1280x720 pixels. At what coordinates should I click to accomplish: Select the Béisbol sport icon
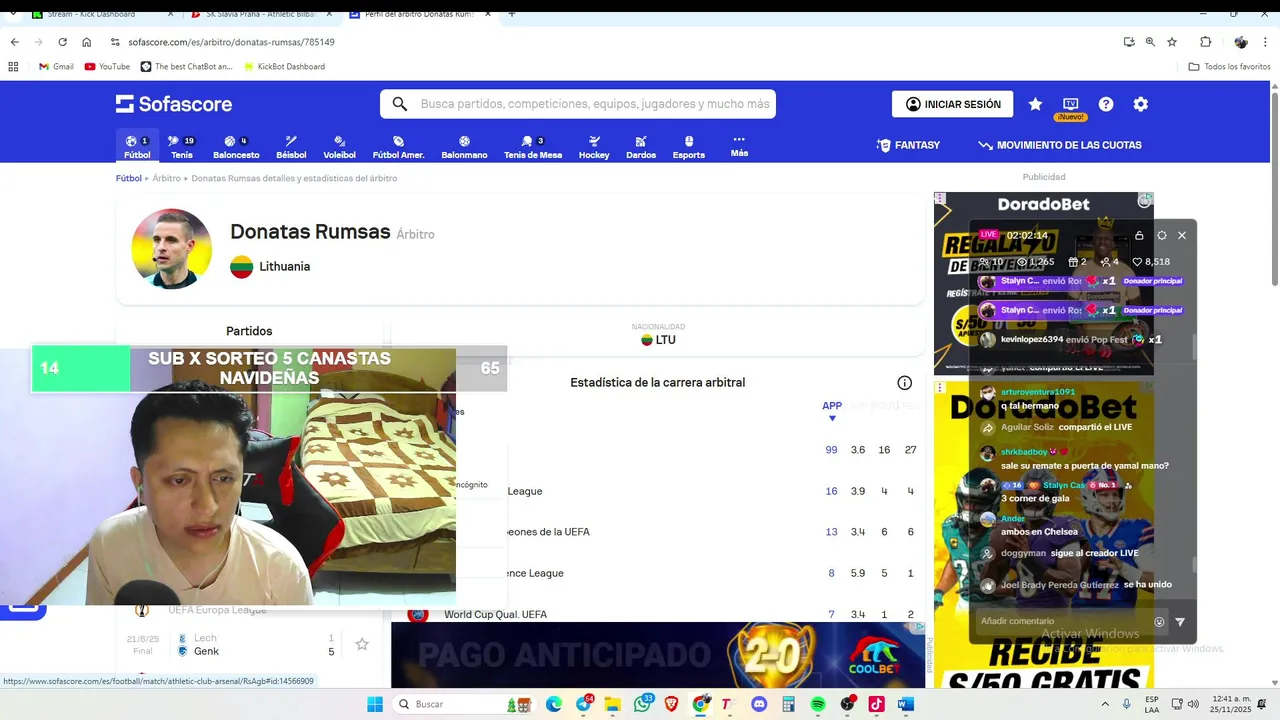(291, 147)
